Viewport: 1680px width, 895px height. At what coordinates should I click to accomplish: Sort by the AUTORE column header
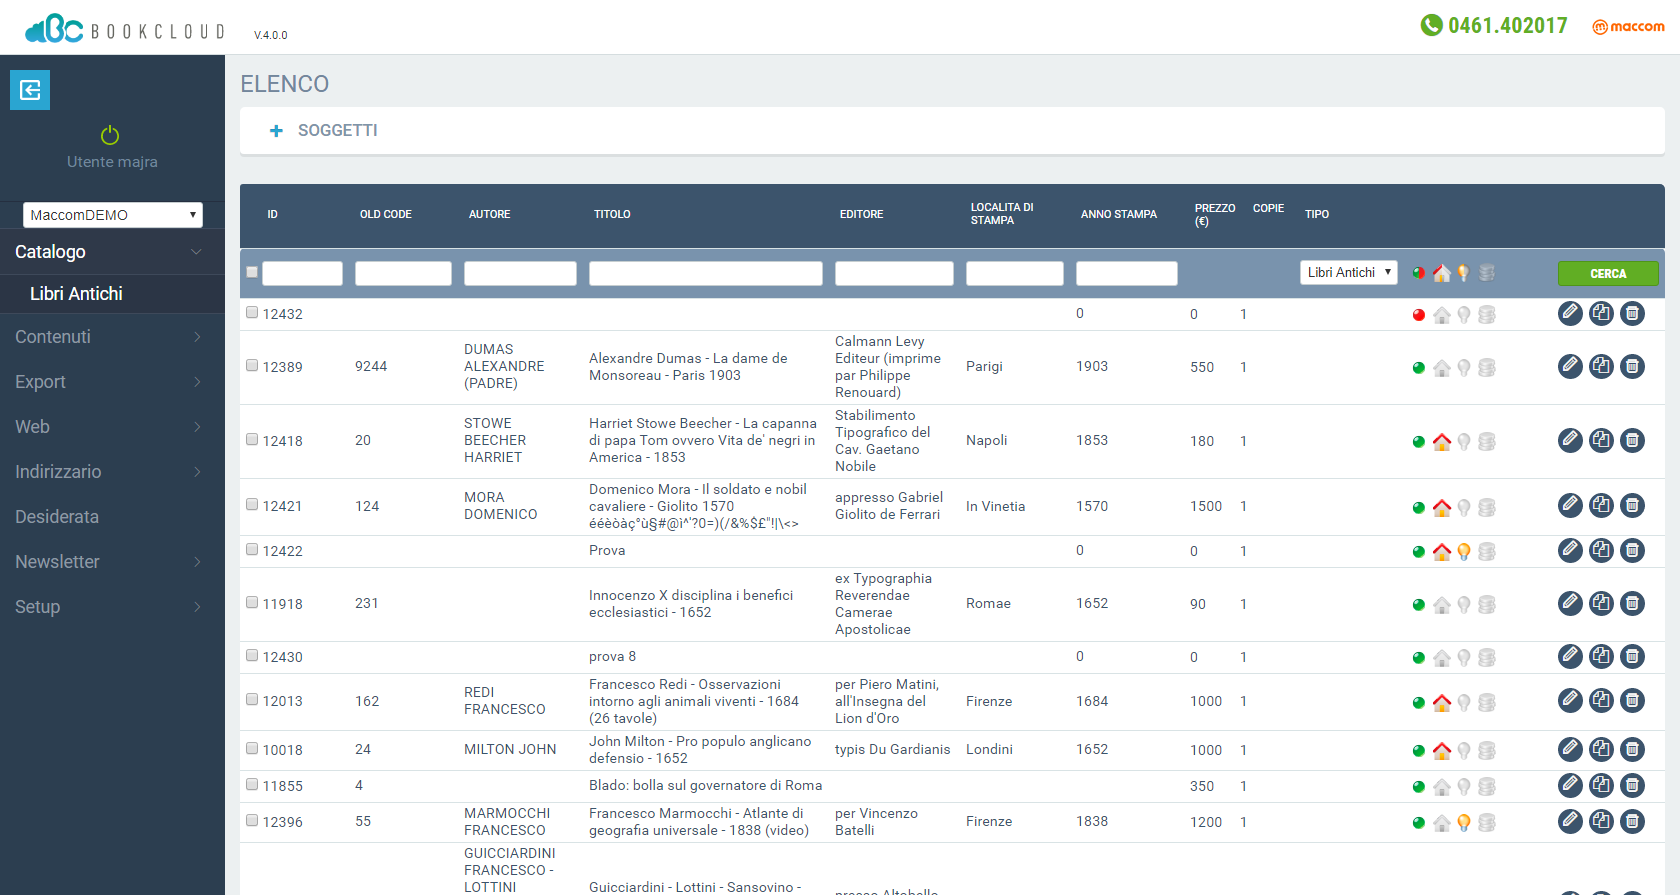click(490, 214)
